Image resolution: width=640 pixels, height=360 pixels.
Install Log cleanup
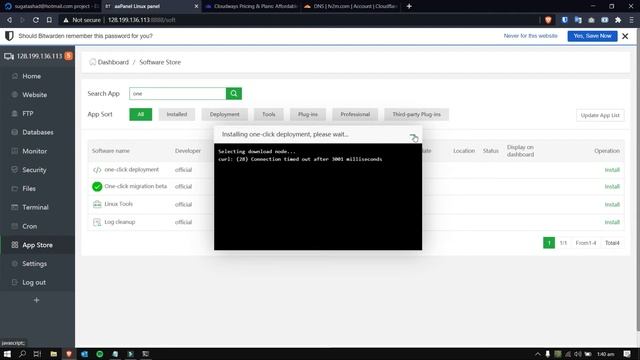[612, 222]
